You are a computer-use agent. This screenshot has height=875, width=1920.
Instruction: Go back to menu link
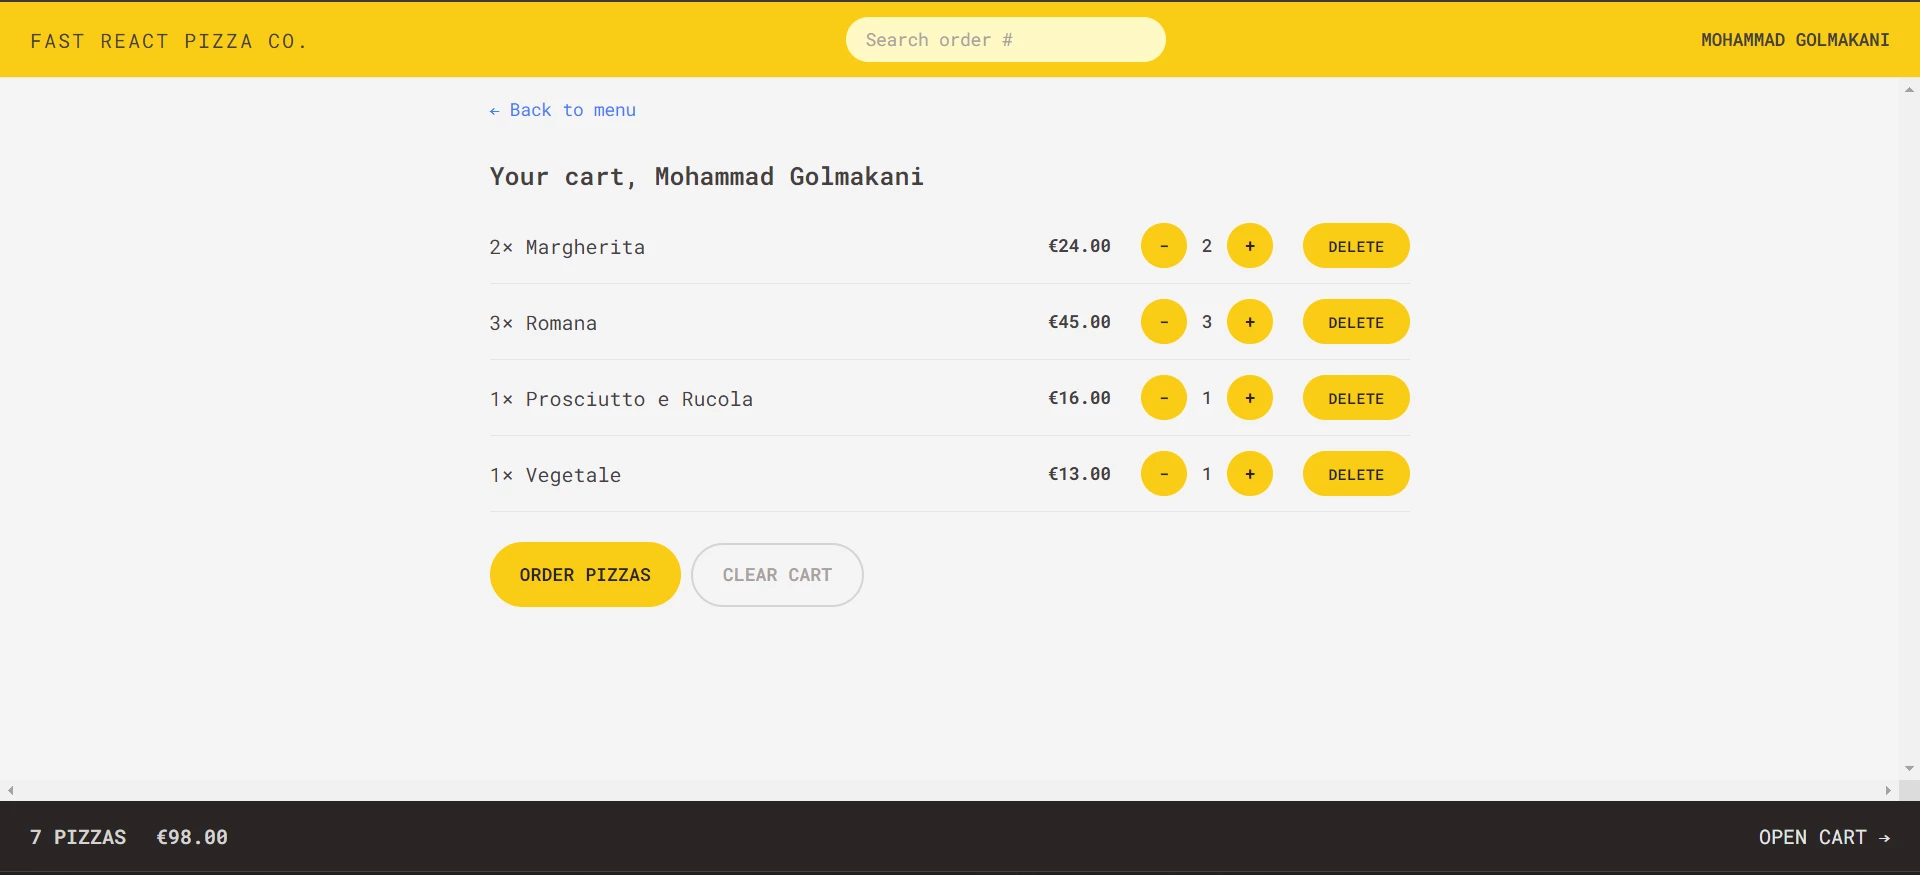[563, 110]
